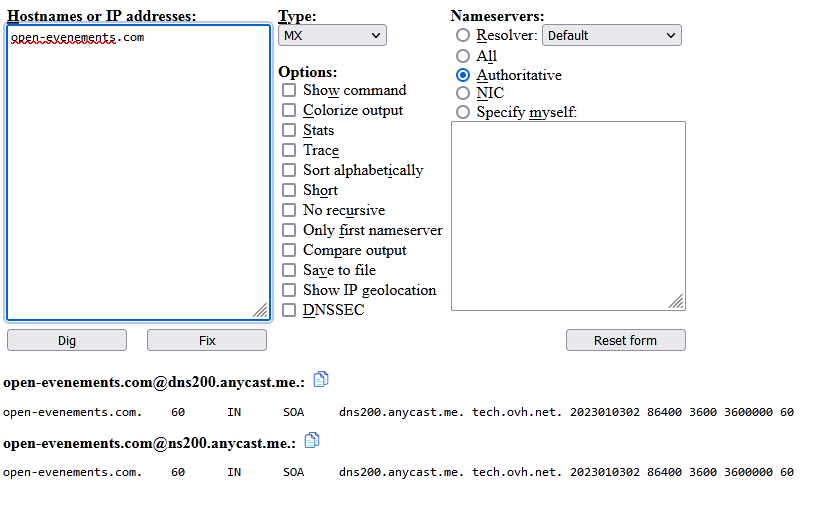Toggle Show IP geolocation option
Viewport: 824px width, 517px height.
click(x=289, y=290)
